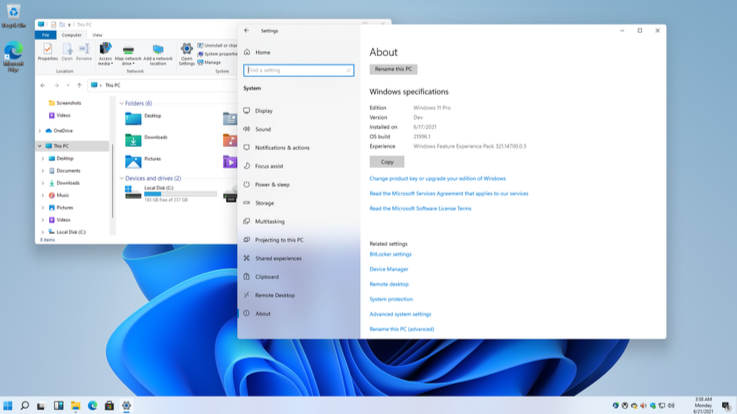Expand OneDrive in navigation tree
This screenshot has height=414, width=737.
pyautogui.click(x=40, y=131)
